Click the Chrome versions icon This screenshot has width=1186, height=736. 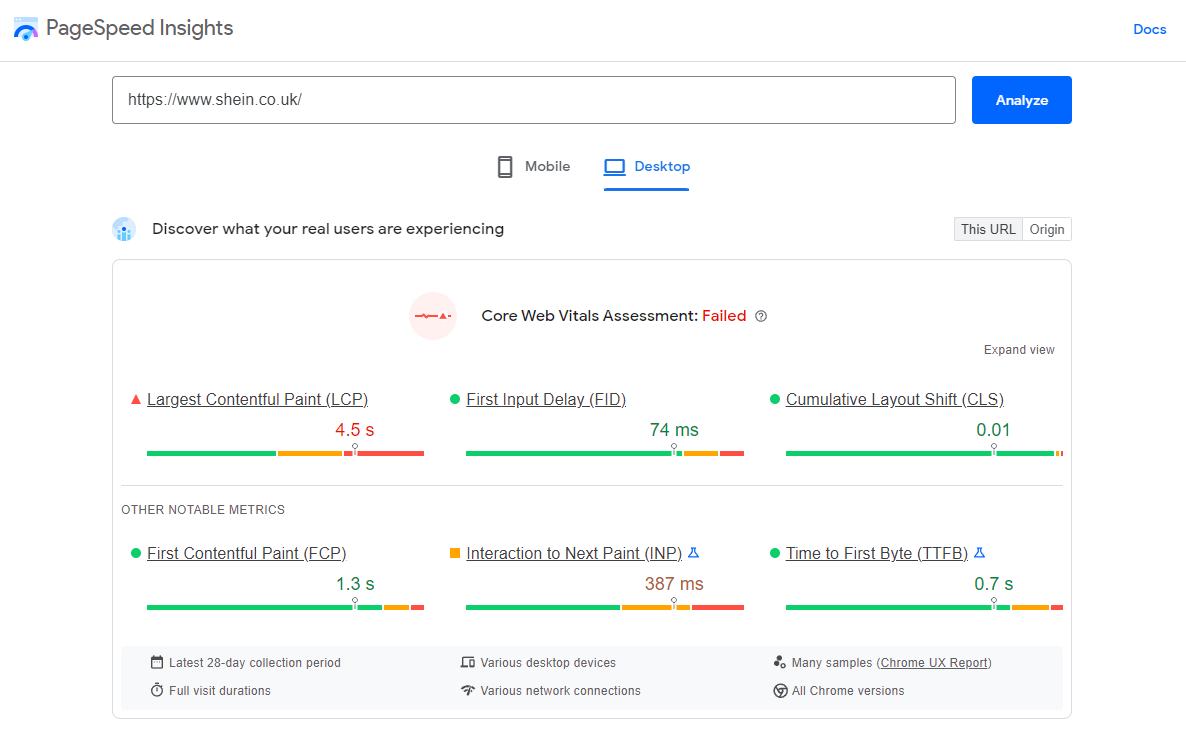780,691
